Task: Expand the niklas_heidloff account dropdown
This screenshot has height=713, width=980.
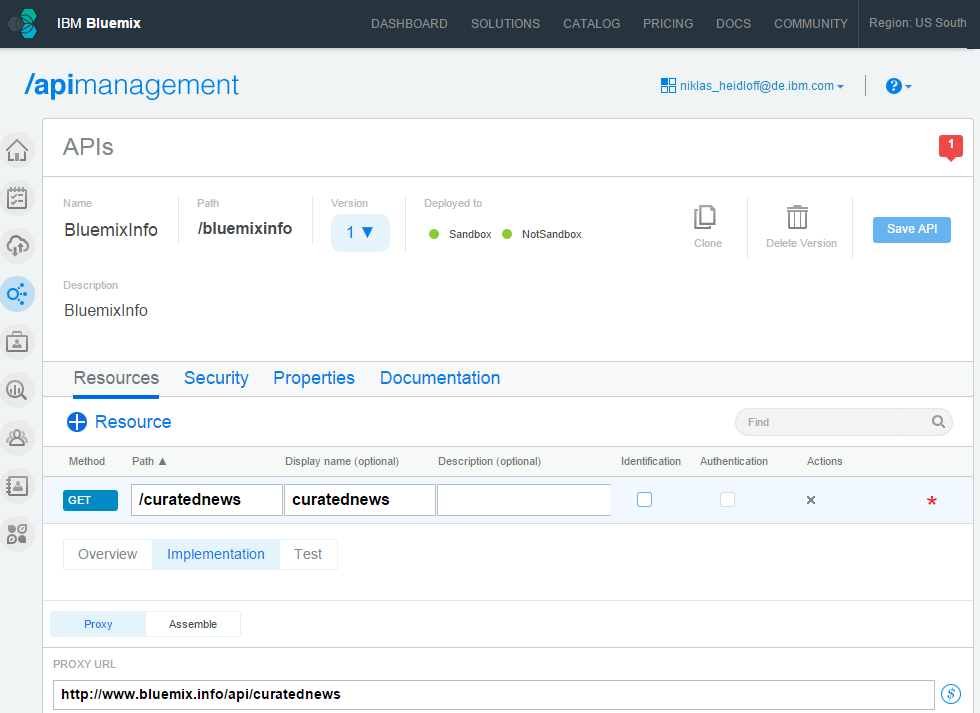Action: [x=762, y=86]
